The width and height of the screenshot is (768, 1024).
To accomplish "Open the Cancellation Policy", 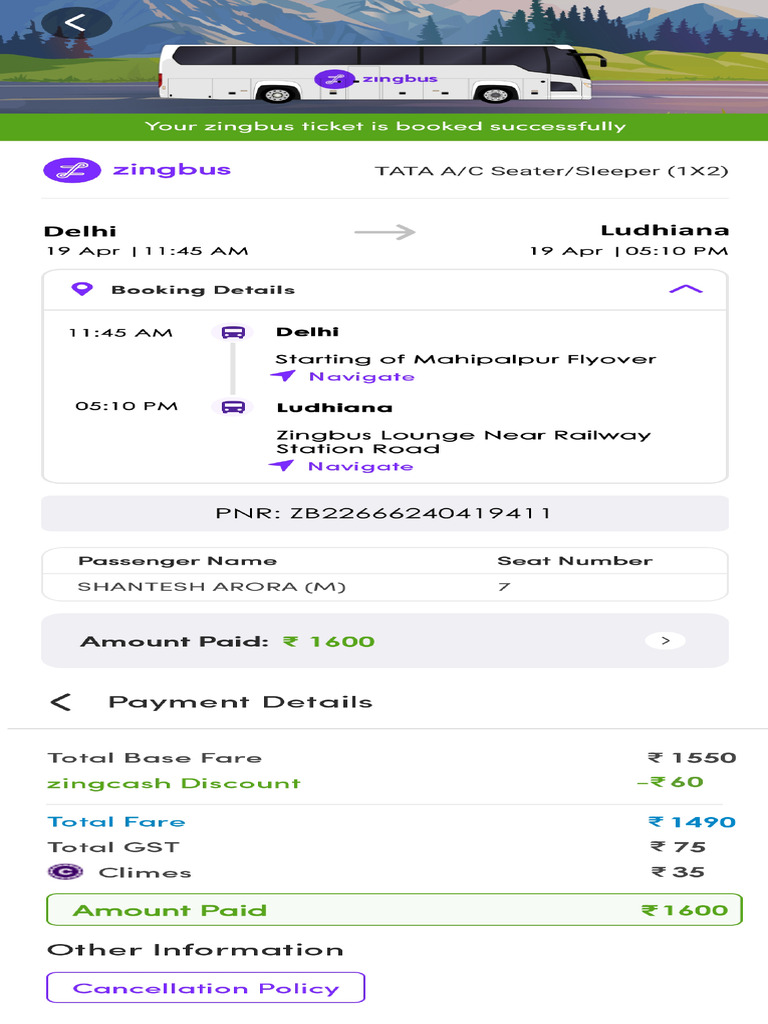I will point(205,988).
